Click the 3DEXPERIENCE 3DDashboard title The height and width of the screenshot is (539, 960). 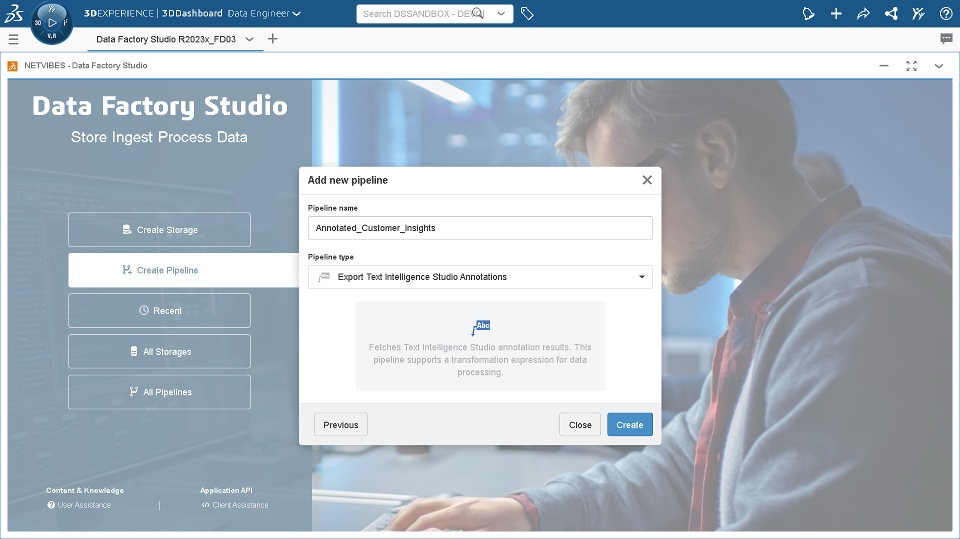[153, 13]
